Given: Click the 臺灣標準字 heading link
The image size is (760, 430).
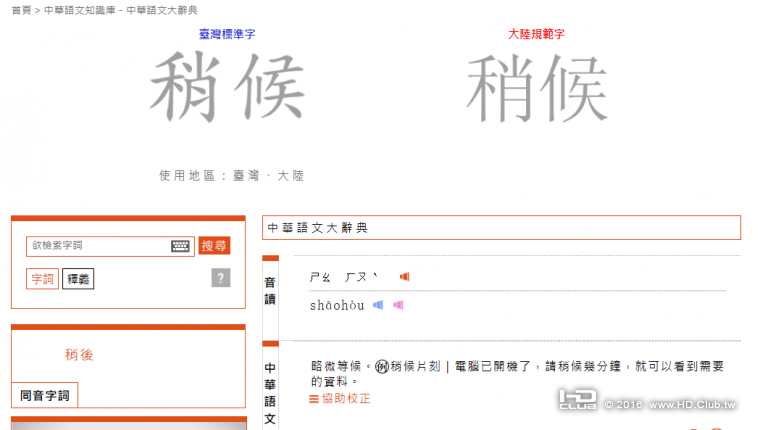Looking at the screenshot, I should click(x=227, y=34).
